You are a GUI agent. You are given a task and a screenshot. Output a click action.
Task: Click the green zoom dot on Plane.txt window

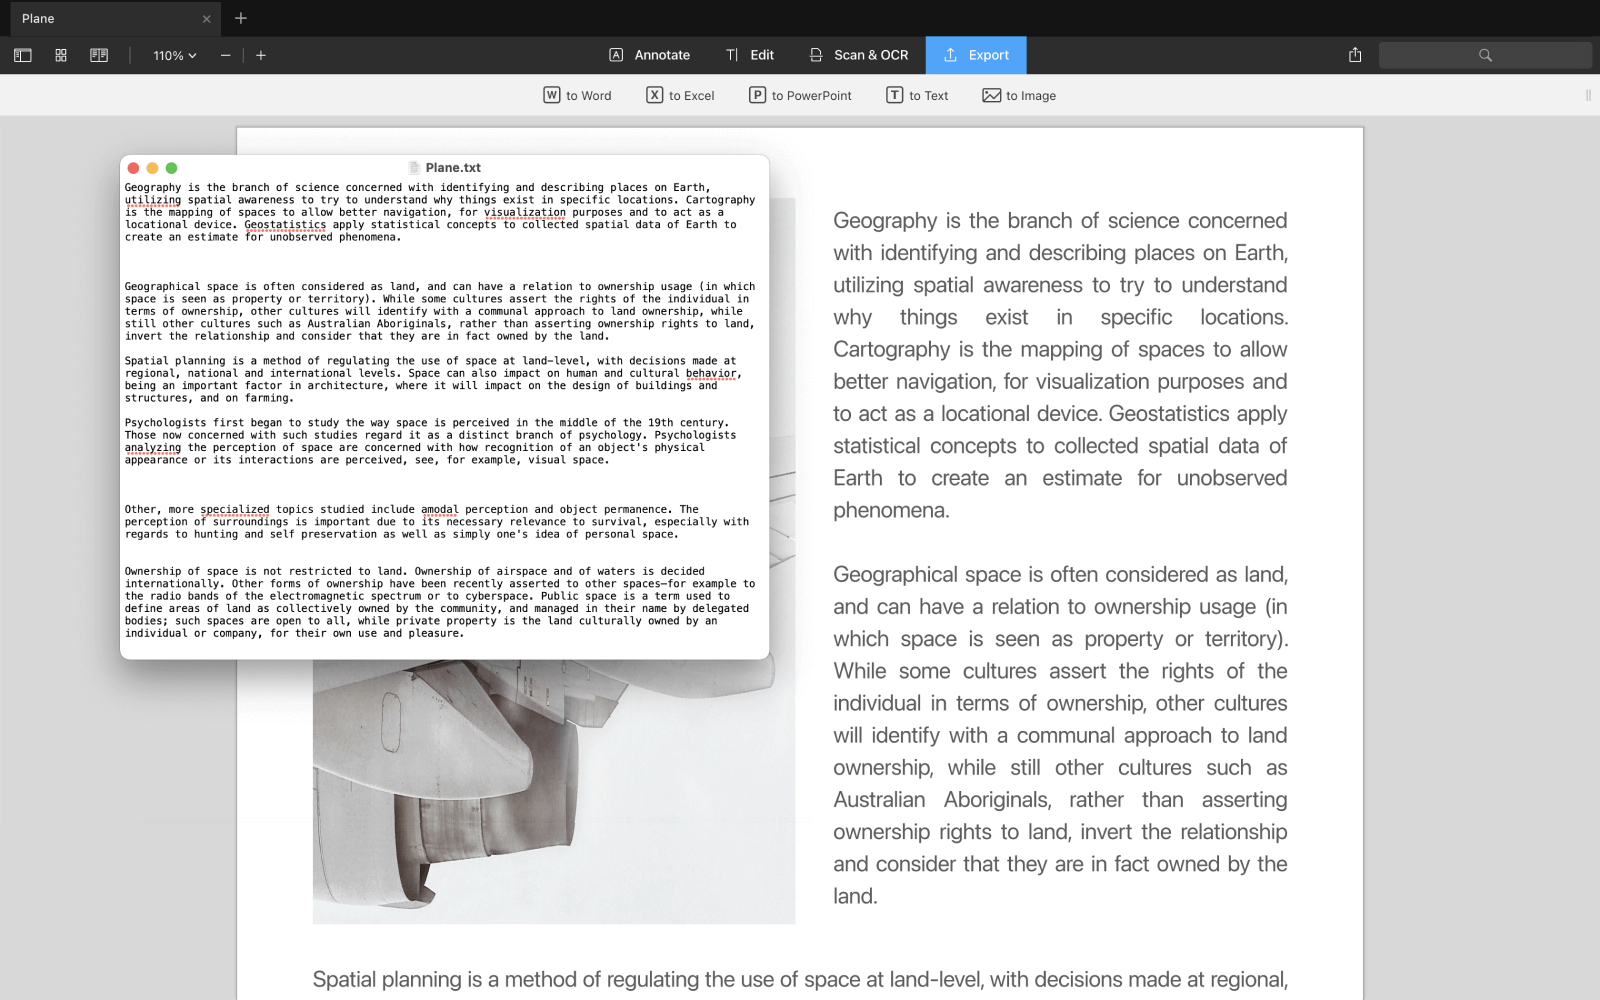coord(171,167)
